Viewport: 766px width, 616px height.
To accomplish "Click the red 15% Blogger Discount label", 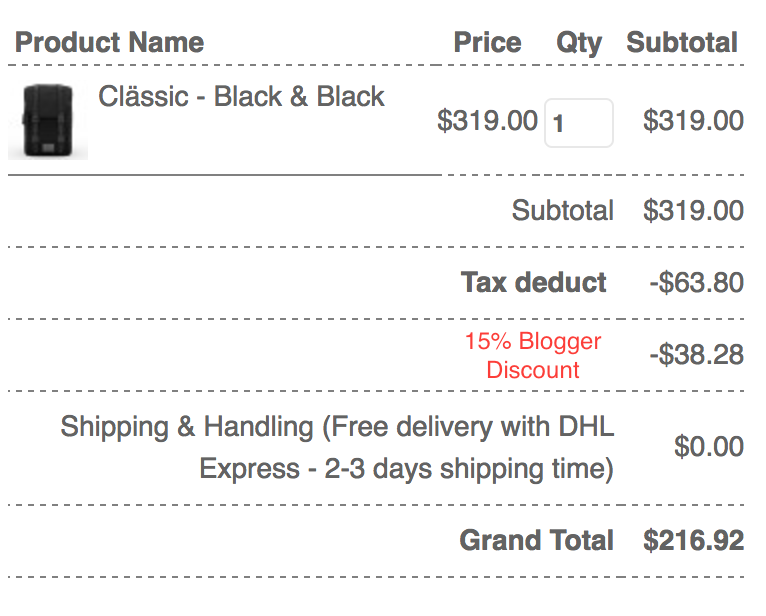I will point(532,355).
